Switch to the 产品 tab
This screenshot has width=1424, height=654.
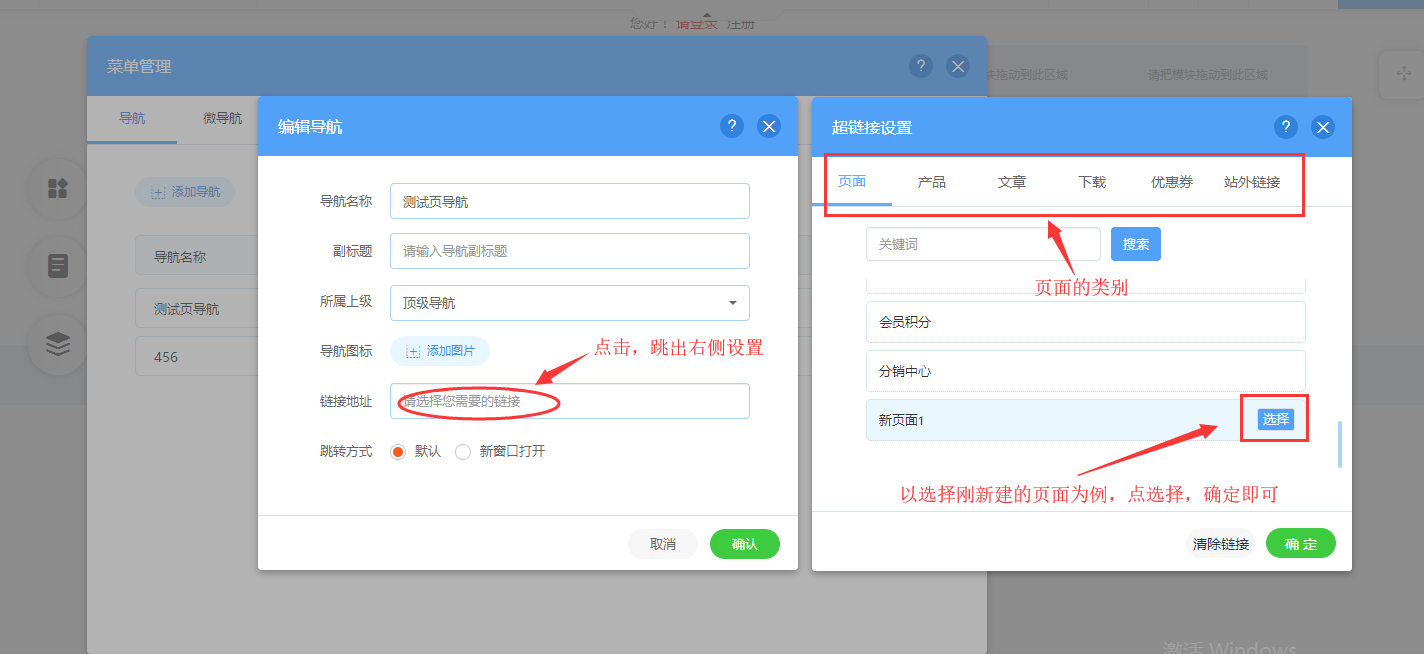931,182
